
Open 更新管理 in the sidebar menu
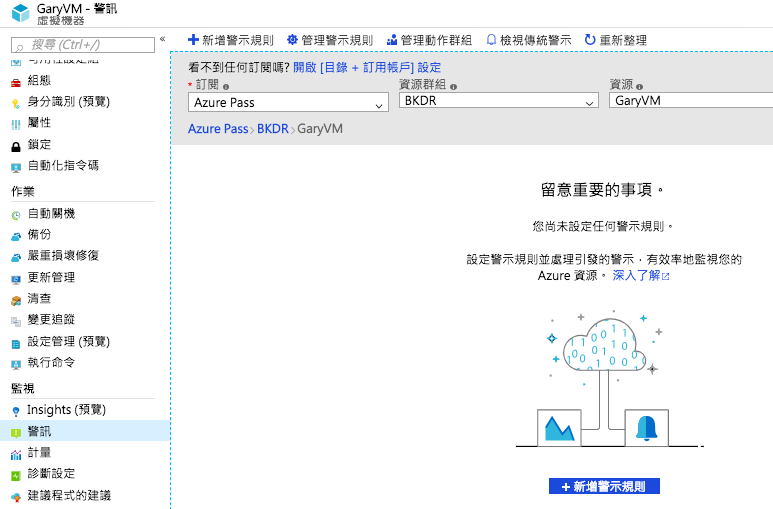51,277
